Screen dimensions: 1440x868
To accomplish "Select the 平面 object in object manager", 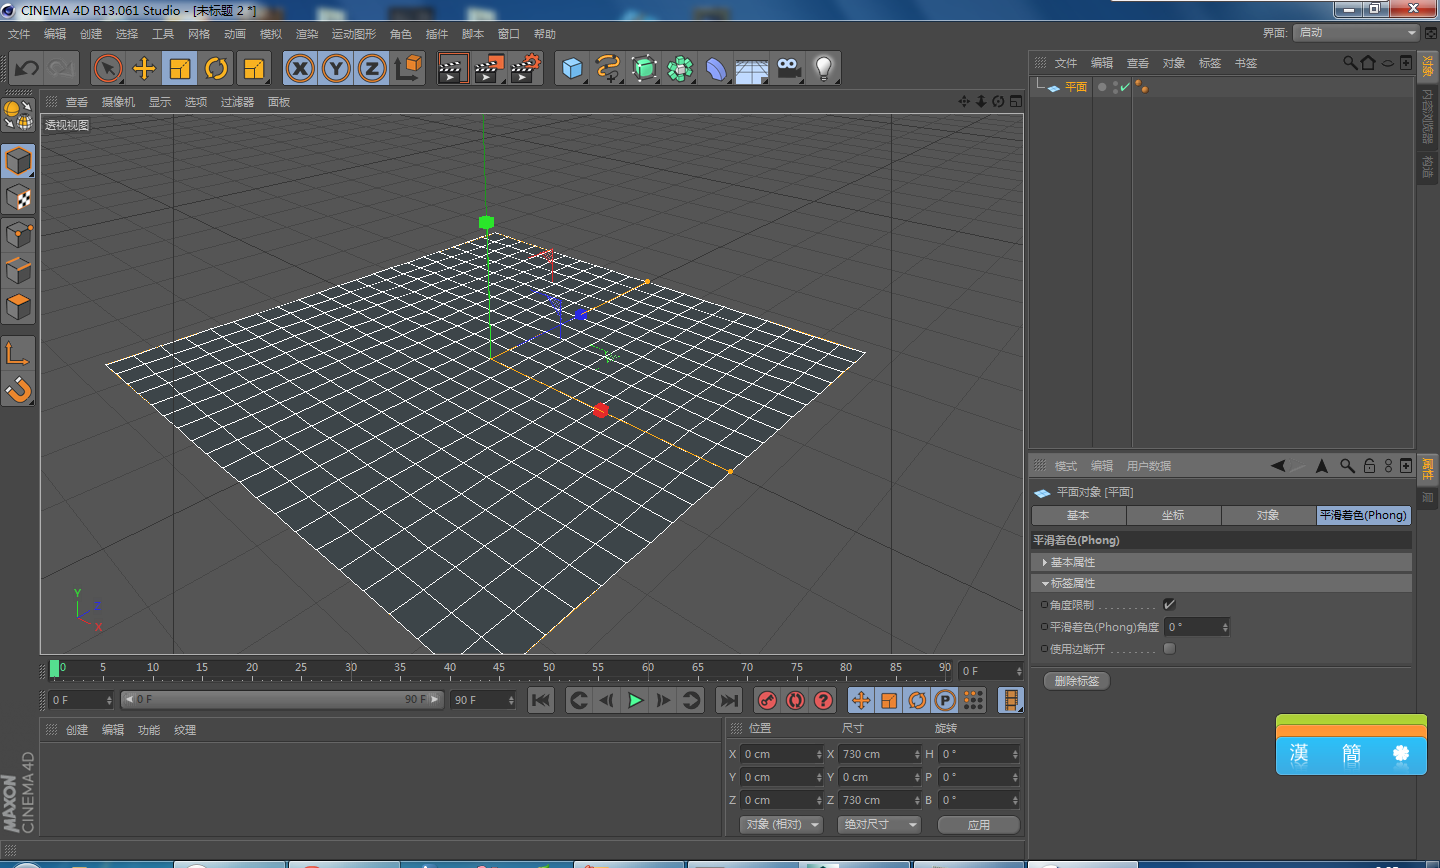I will (1076, 87).
